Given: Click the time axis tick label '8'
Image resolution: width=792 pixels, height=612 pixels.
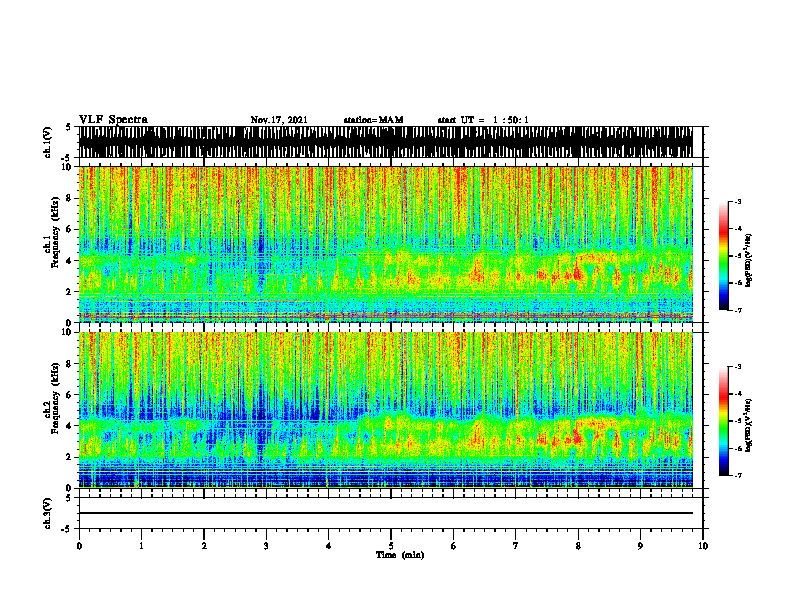Looking at the screenshot, I should click(578, 546).
